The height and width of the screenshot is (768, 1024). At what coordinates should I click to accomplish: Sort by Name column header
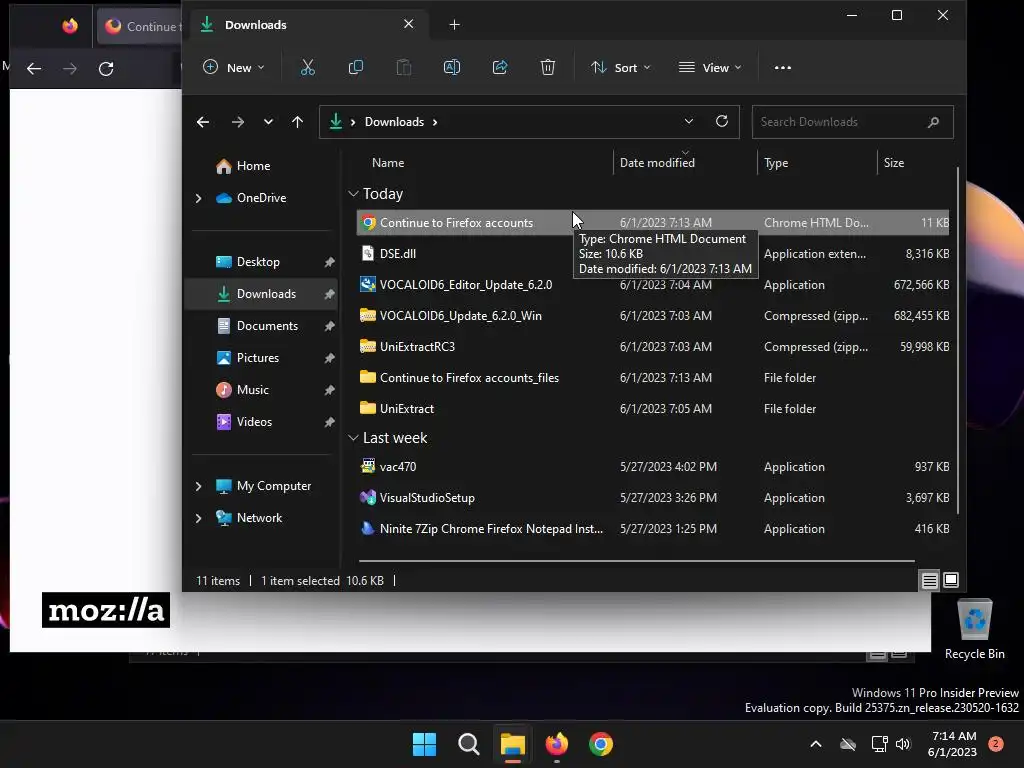pyautogui.click(x=388, y=163)
